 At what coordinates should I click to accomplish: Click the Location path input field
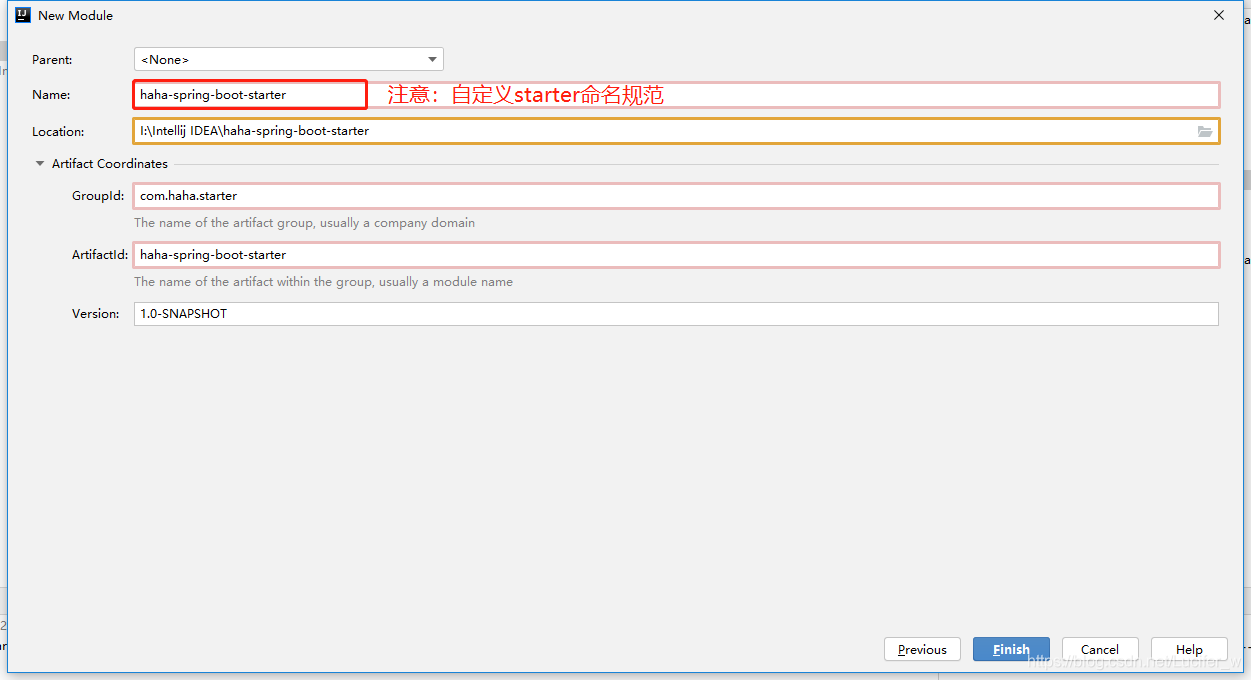tap(676, 131)
